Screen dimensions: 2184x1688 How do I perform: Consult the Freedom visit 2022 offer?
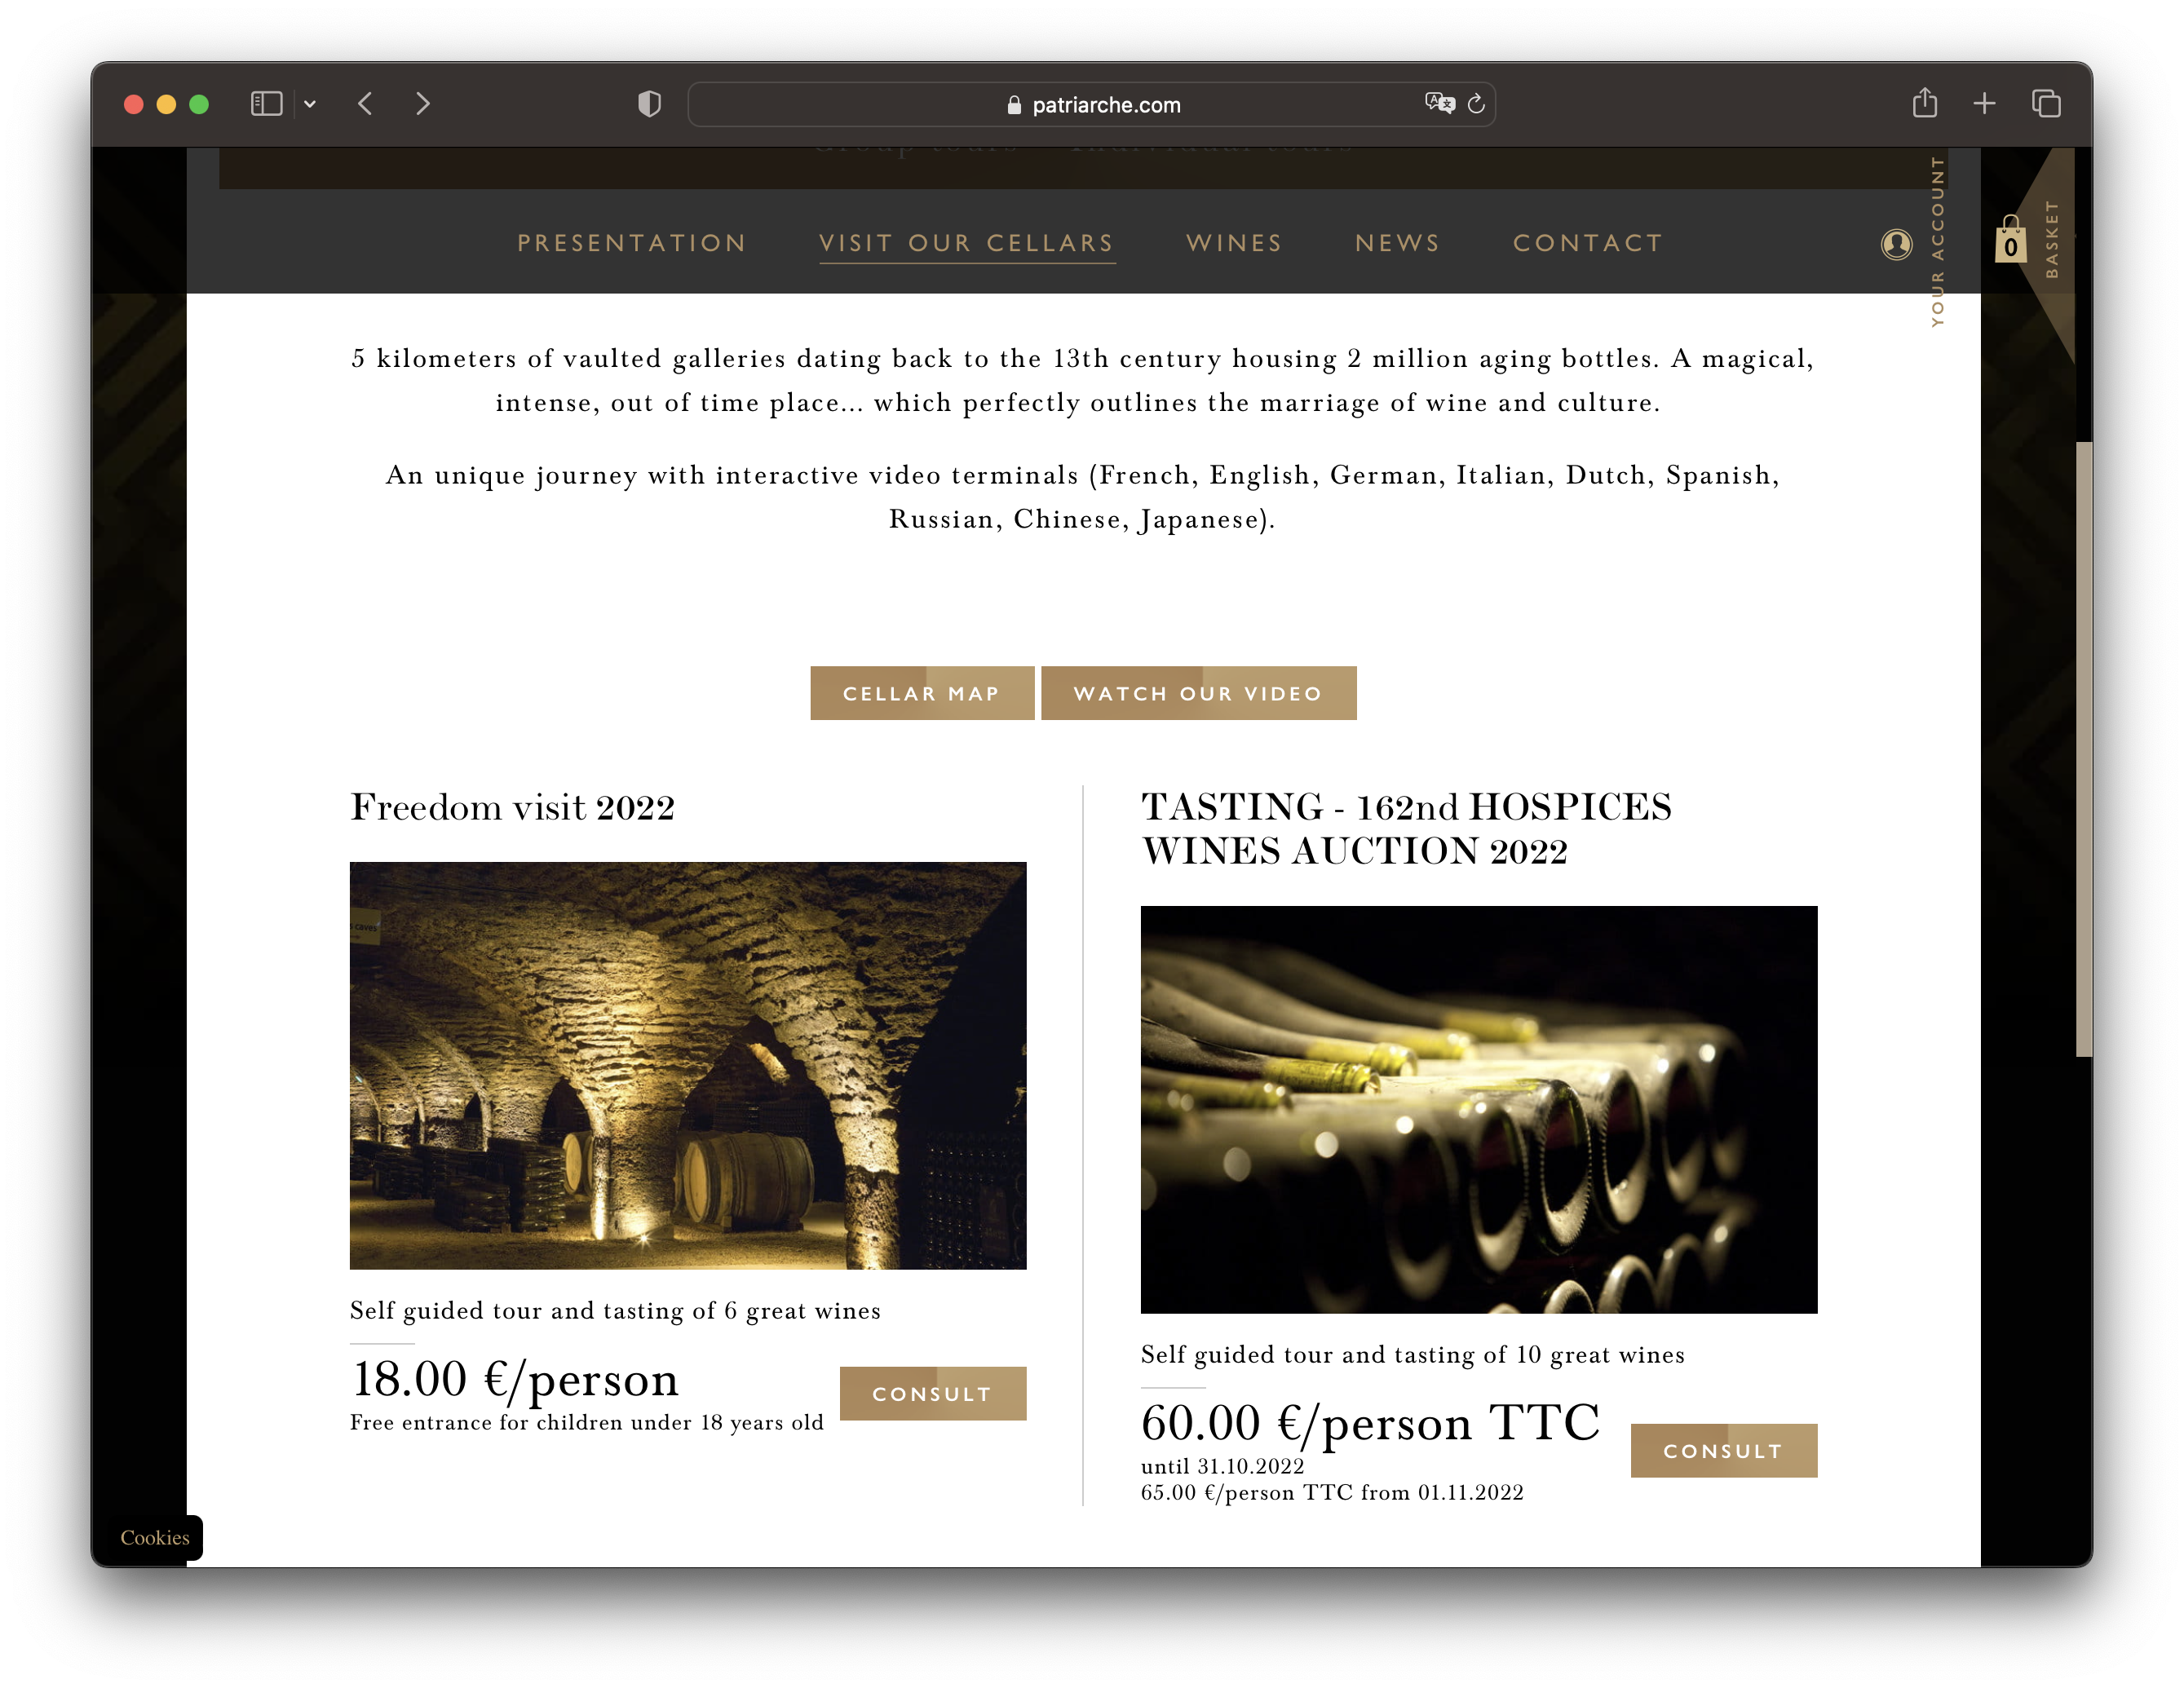[x=932, y=1393]
